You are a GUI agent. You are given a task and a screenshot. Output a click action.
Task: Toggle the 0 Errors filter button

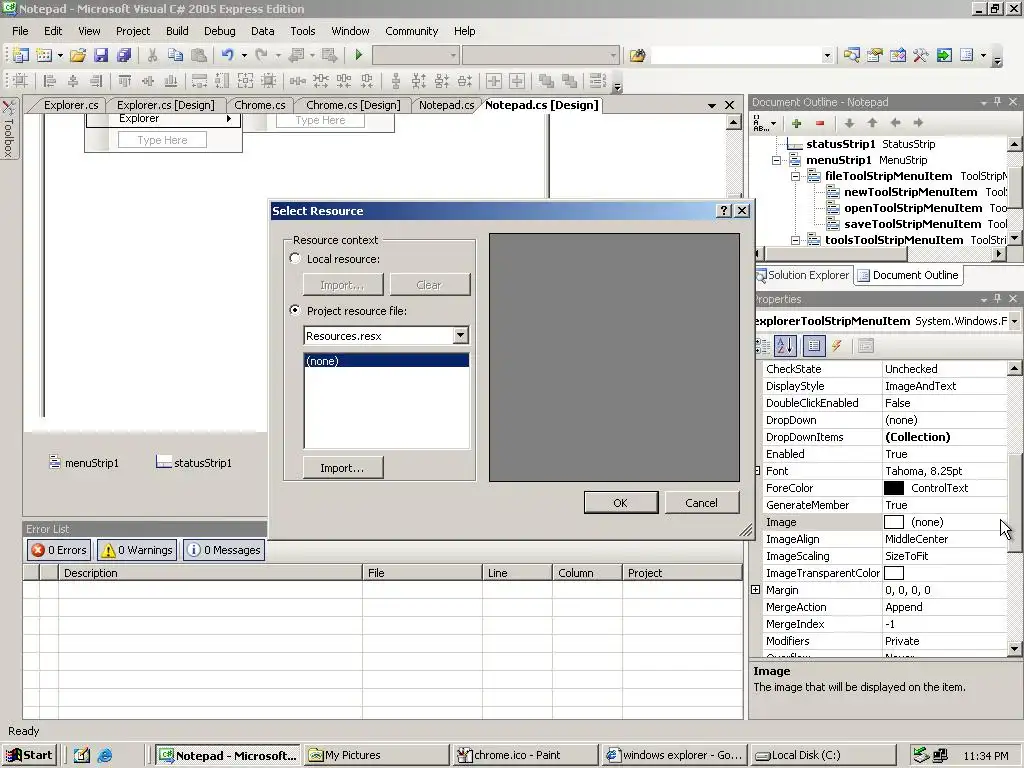[59, 550]
